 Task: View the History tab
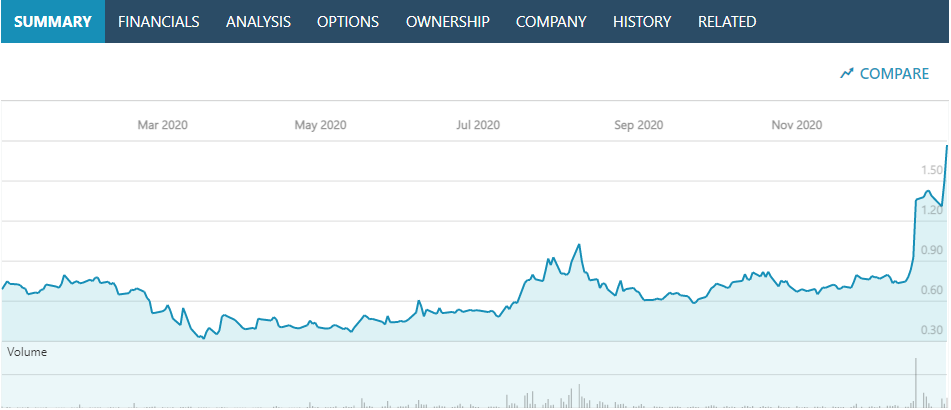point(642,22)
